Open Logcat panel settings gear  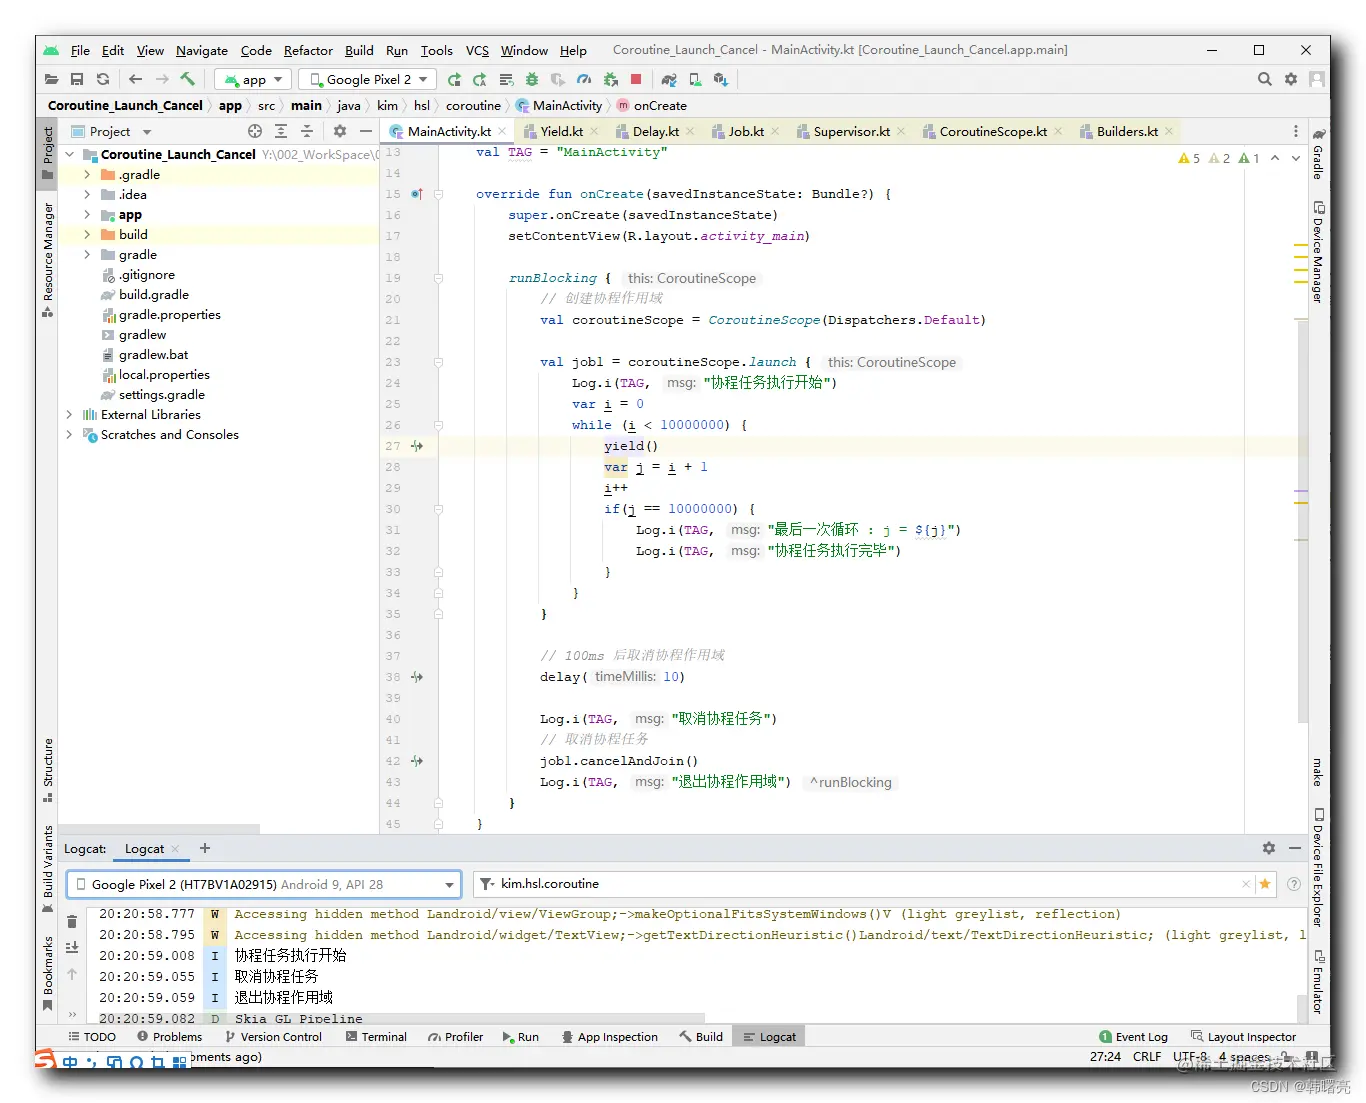[x=1269, y=848]
